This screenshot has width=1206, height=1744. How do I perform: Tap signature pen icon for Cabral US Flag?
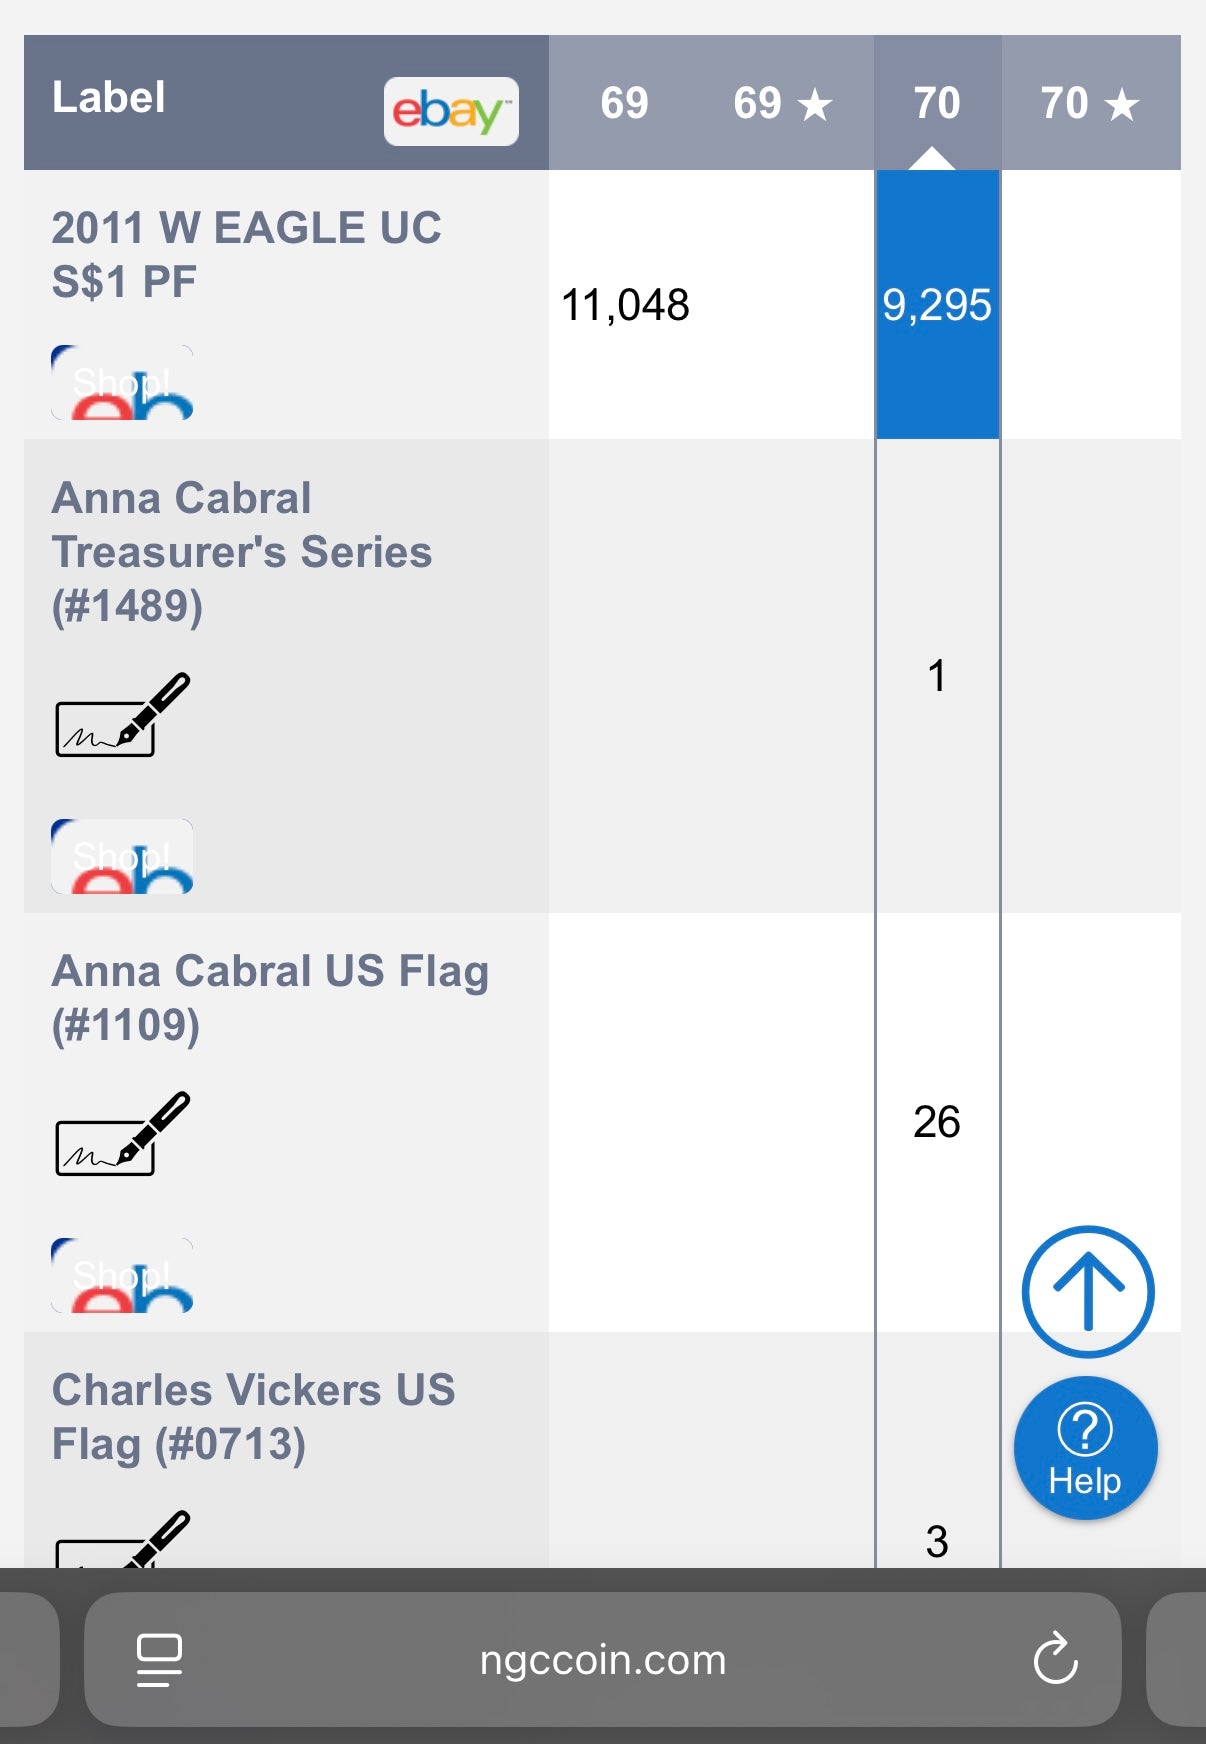tap(122, 1135)
